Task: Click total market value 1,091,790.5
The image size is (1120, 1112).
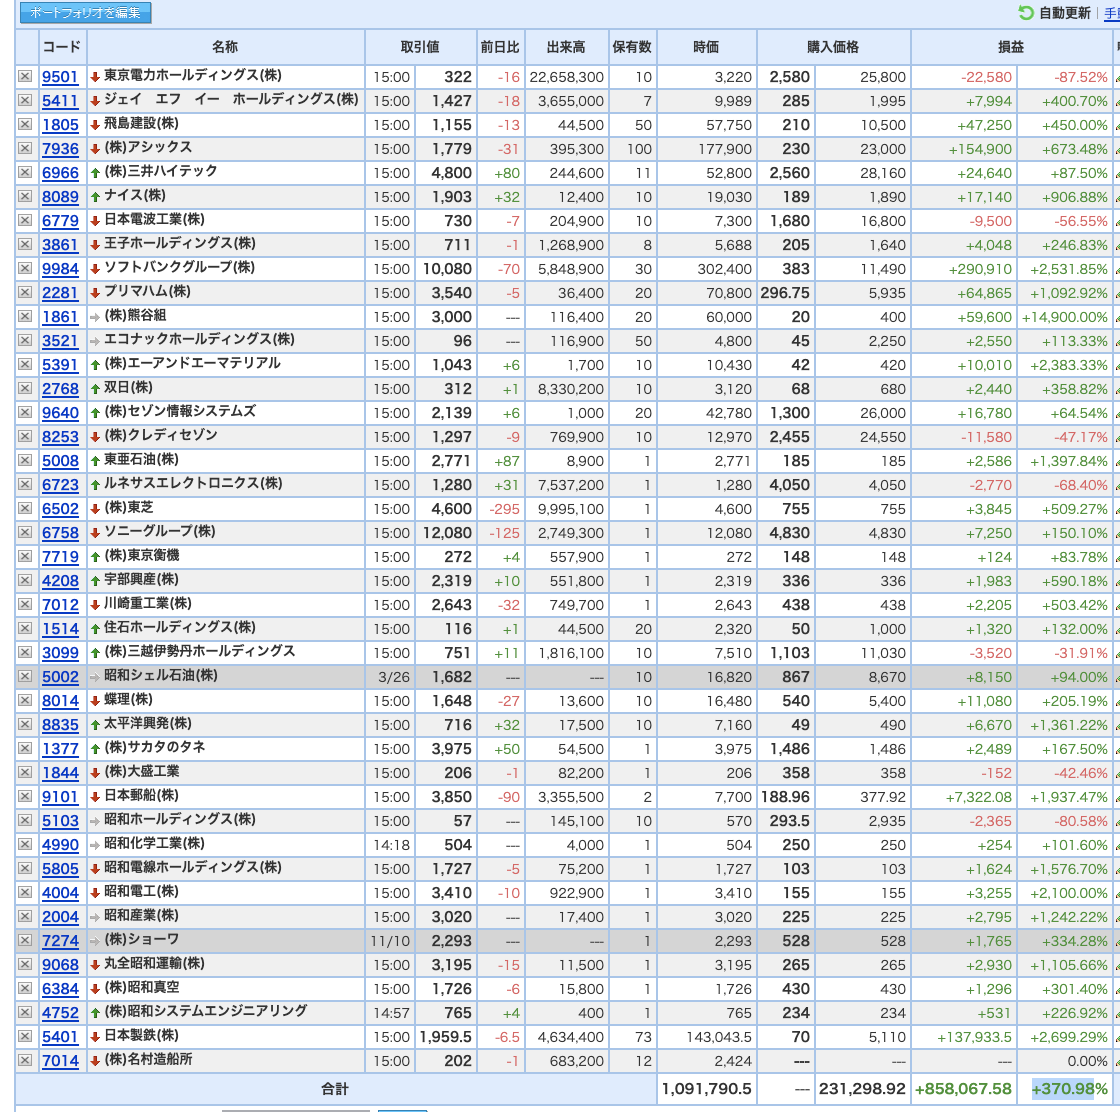Action: tap(706, 1089)
